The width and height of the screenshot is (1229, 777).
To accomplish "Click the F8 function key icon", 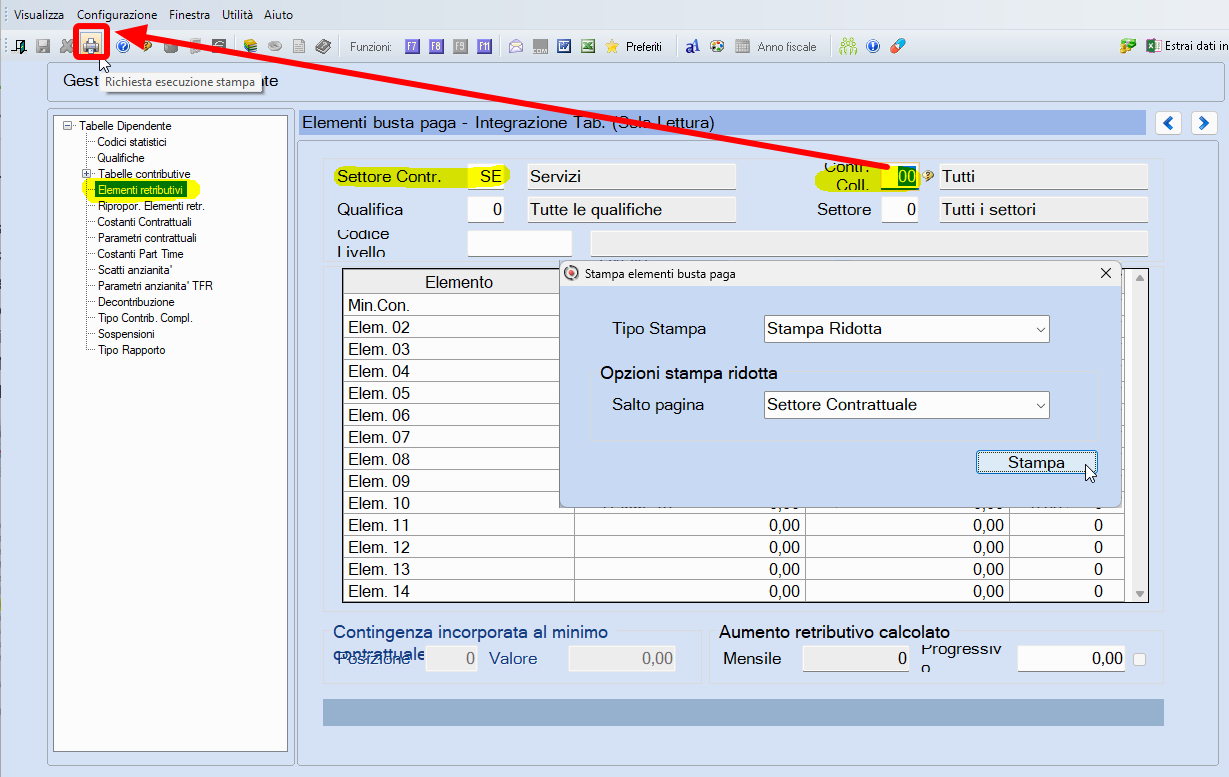I will tap(436, 46).
